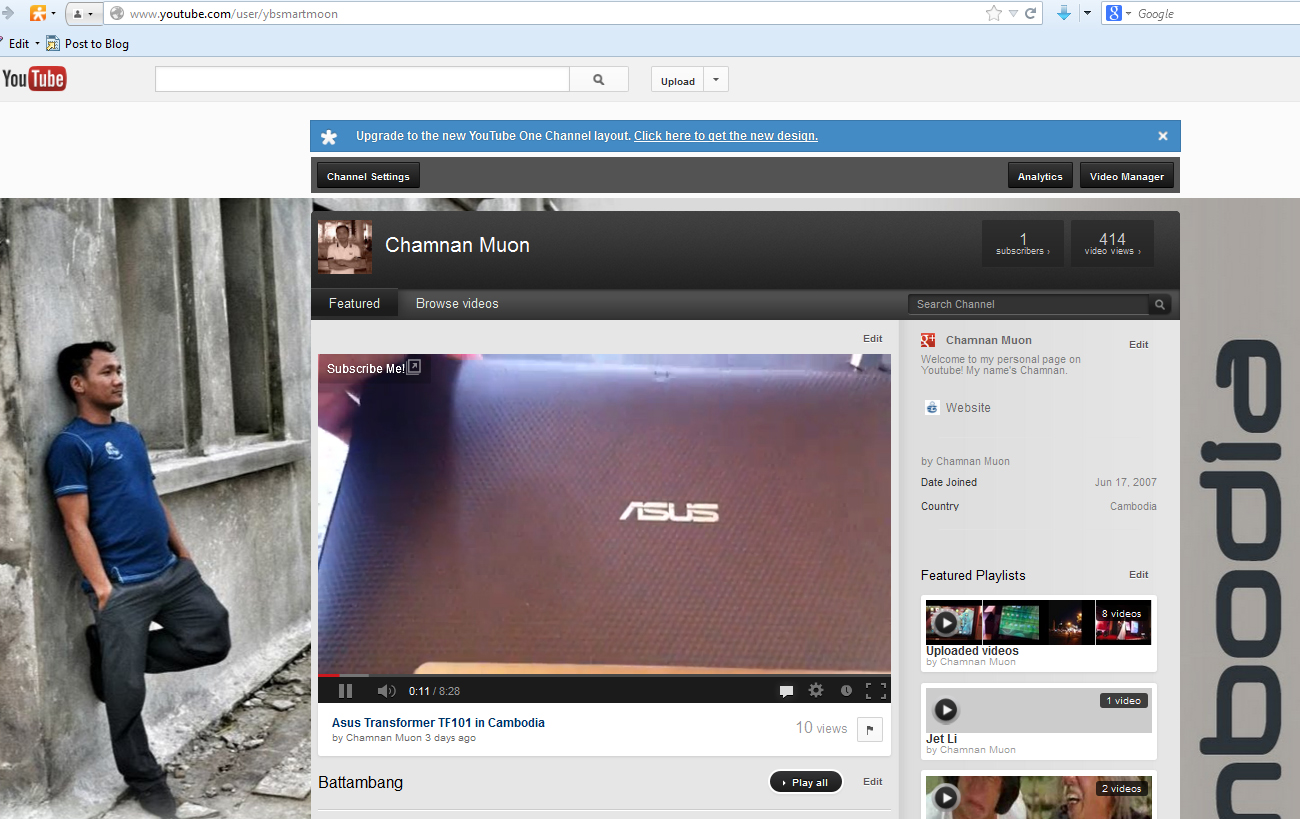Click the 10 views count text
This screenshot has width=1300, height=819.
point(821,728)
